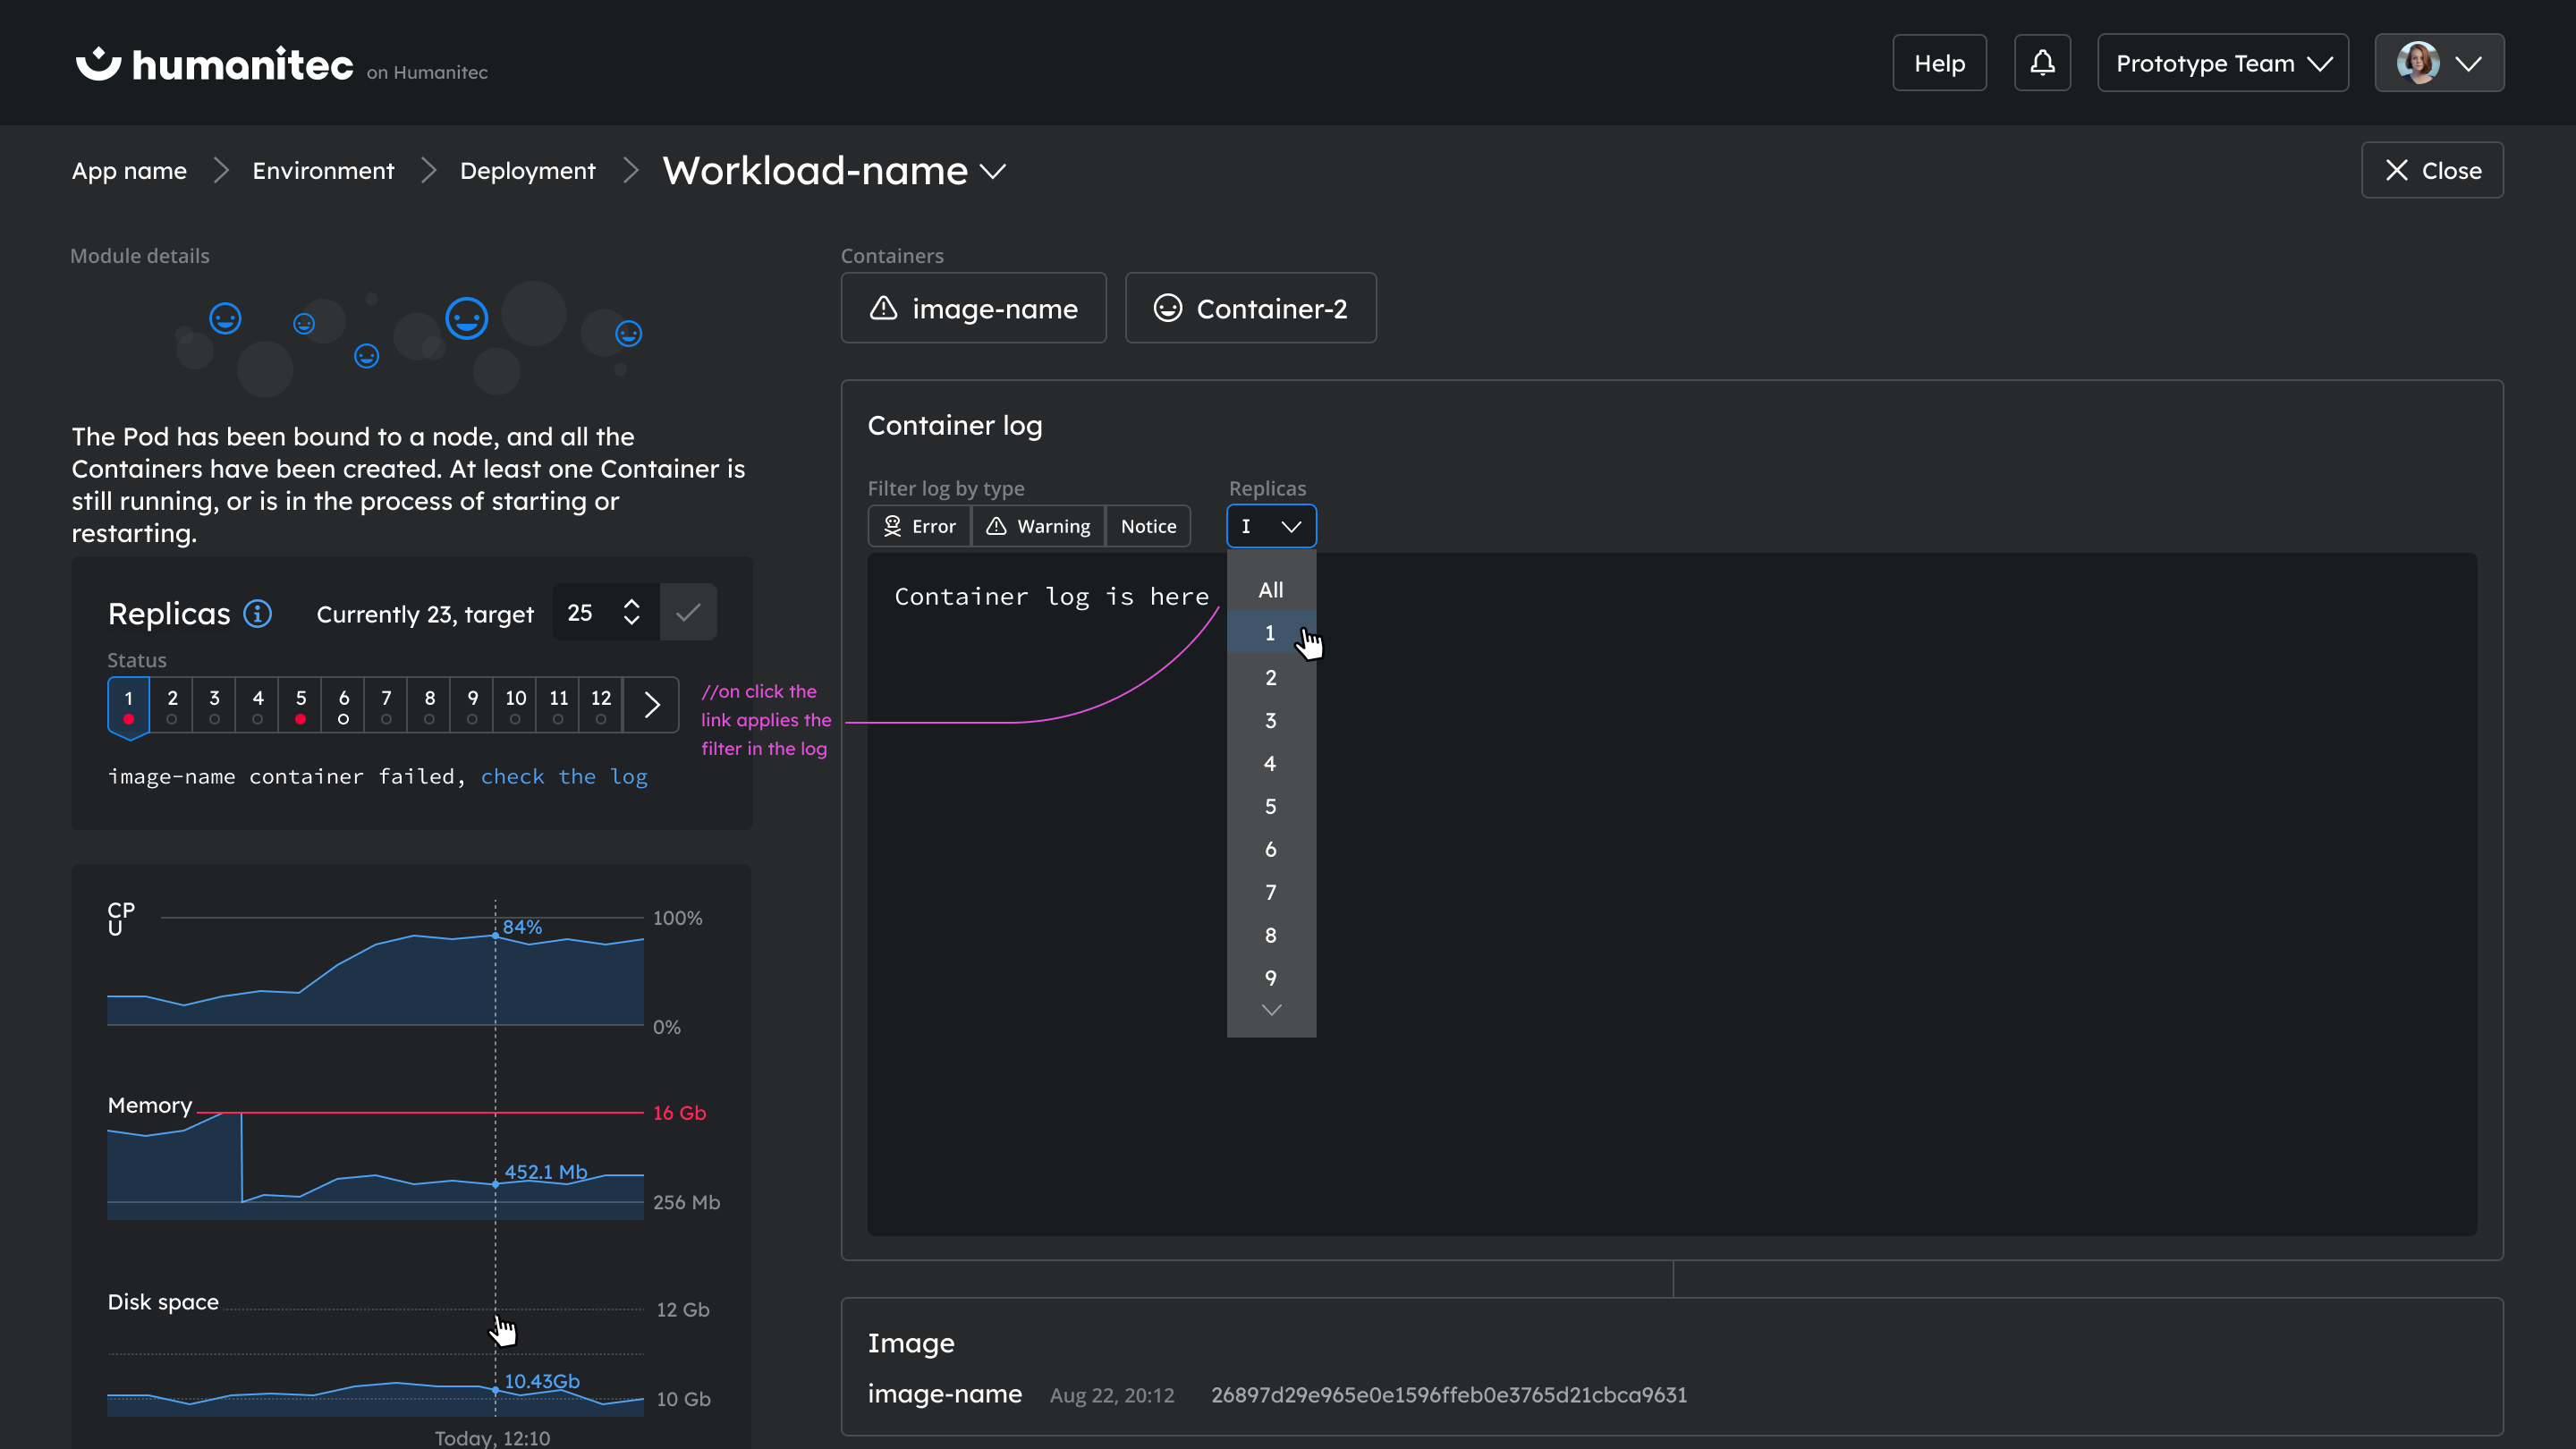Click the notification bell icon
This screenshot has width=2576, height=1449.
pyautogui.click(x=2041, y=63)
